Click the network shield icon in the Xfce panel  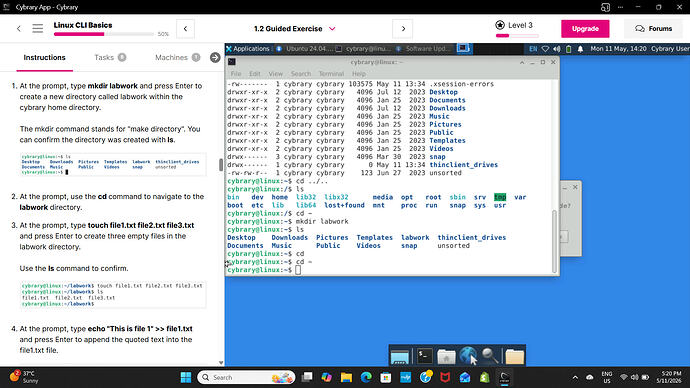pyautogui.click(x=545, y=49)
